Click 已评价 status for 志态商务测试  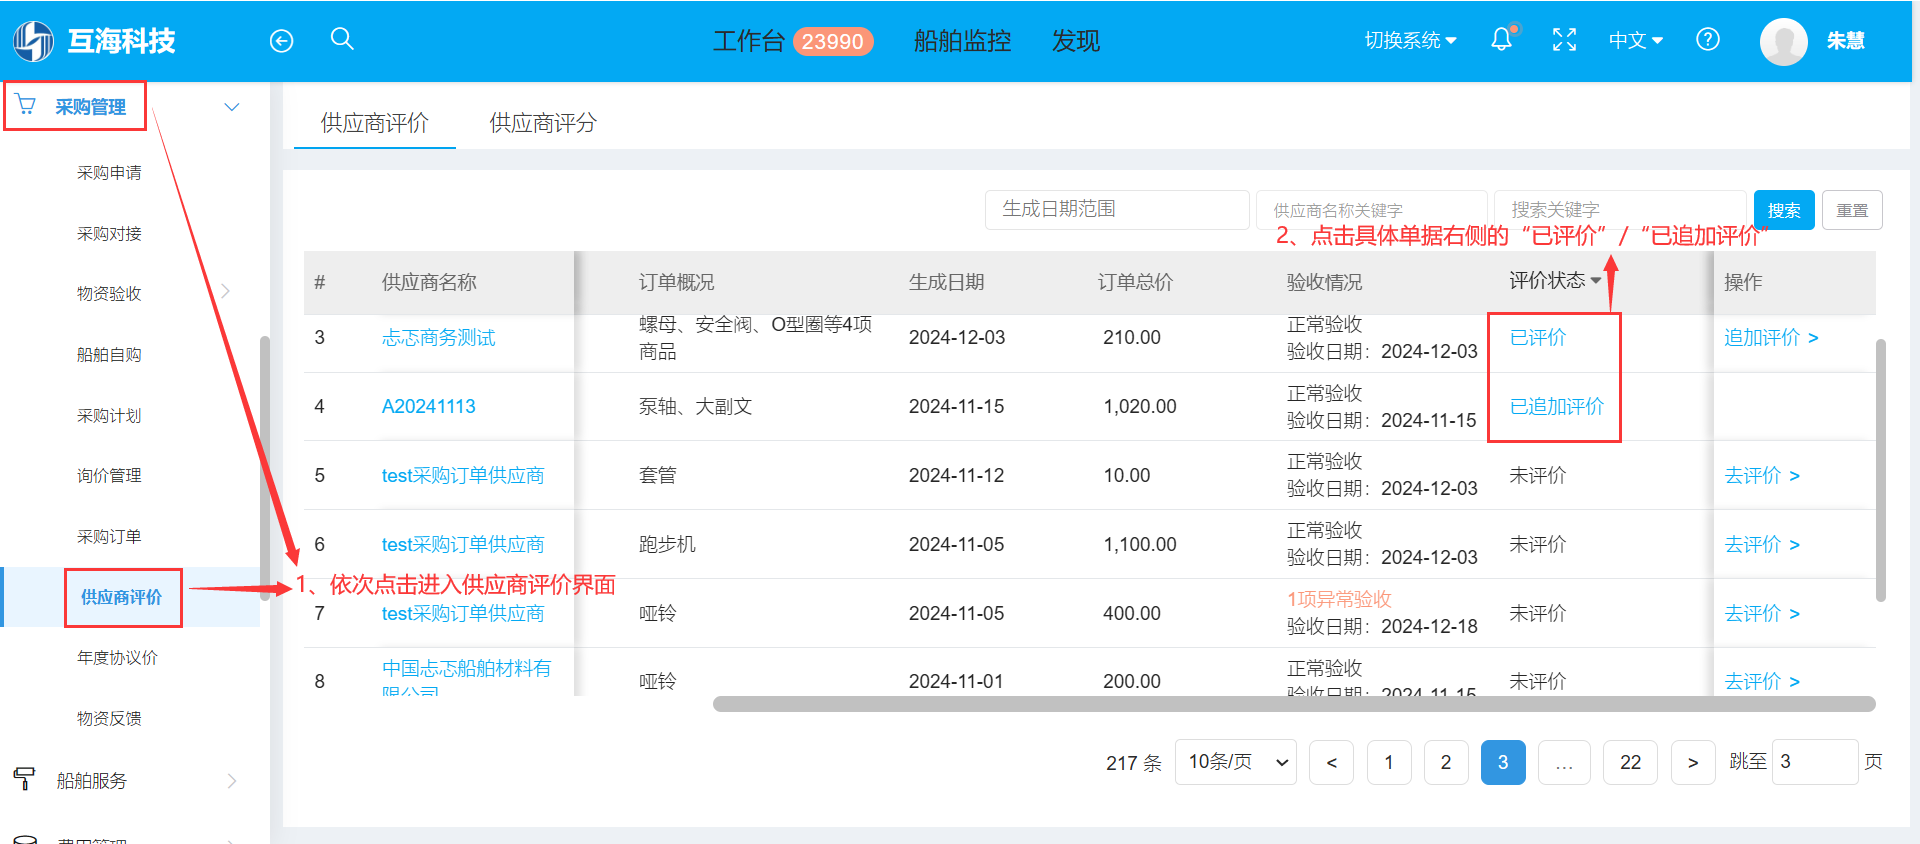pyautogui.click(x=1538, y=338)
